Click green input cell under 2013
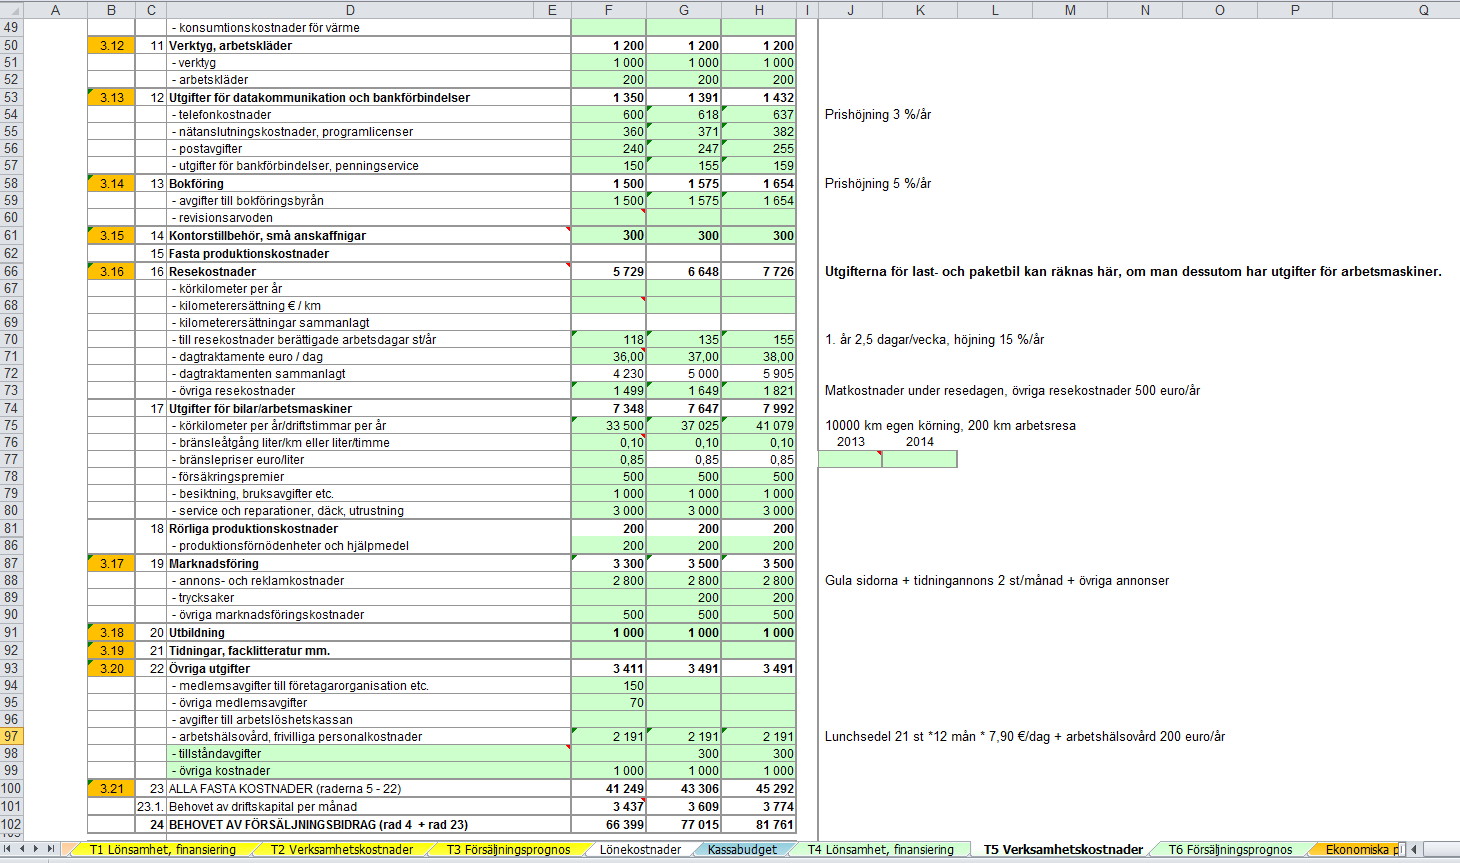Viewport: 1460px width, 863px height. (850, 459)
